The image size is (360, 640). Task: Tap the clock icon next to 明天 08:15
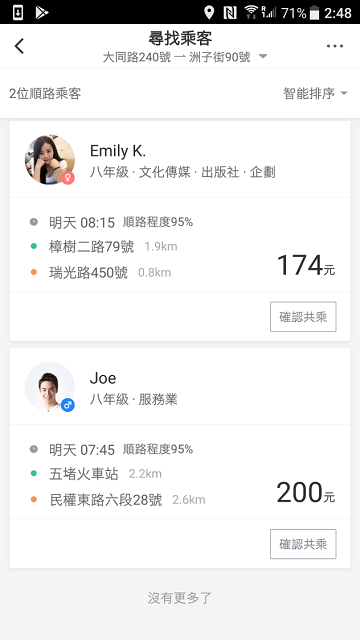(34, 222)
